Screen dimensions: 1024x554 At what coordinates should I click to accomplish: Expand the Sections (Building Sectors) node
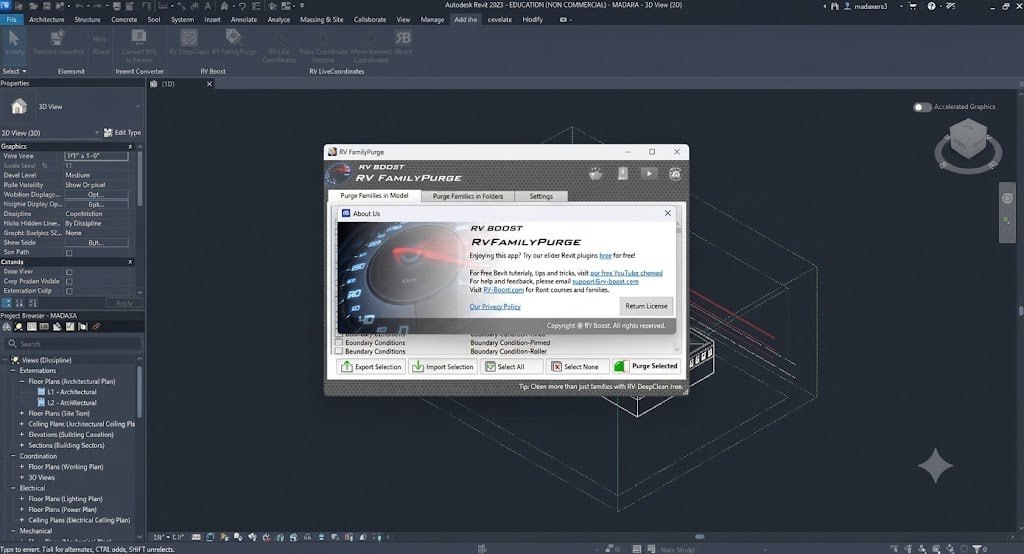point(22,445)
